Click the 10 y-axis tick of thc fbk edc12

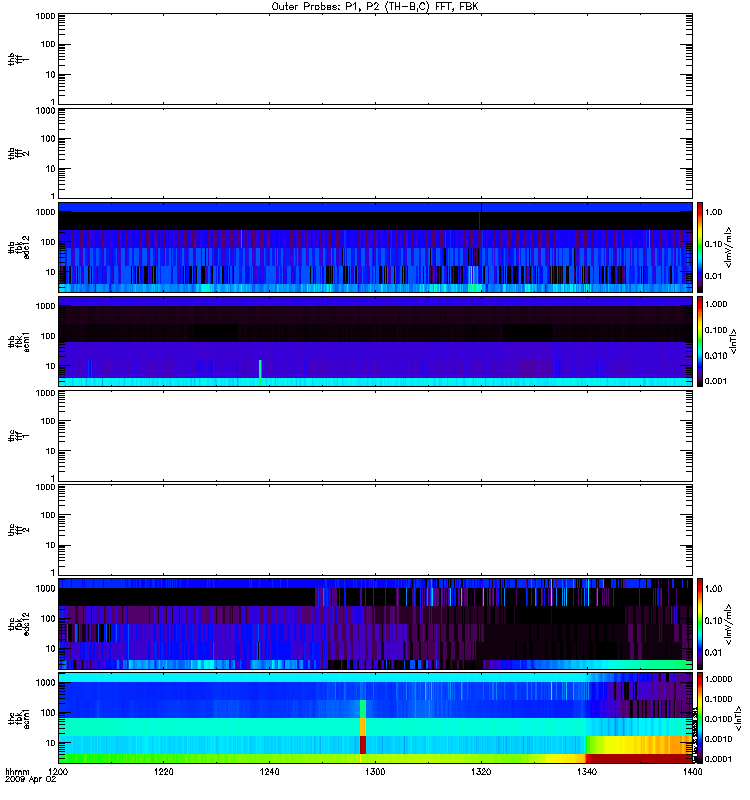pos(51,649)
